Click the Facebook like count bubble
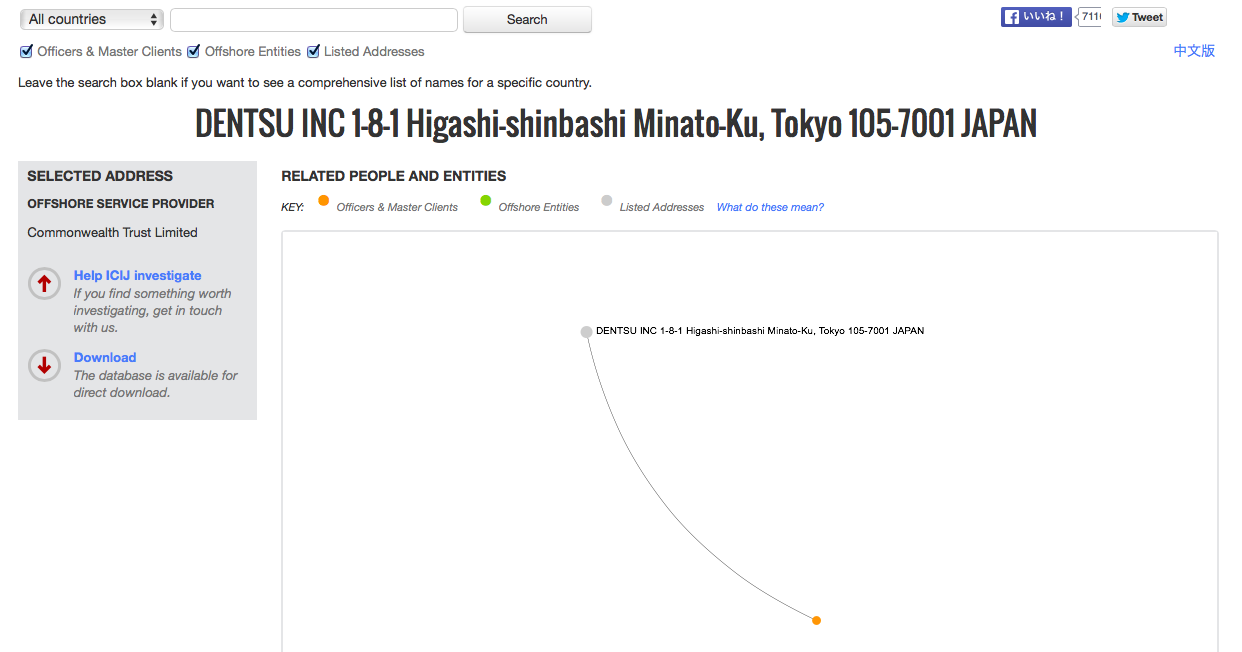1242x652 pixels. (x=1089, y=17)
